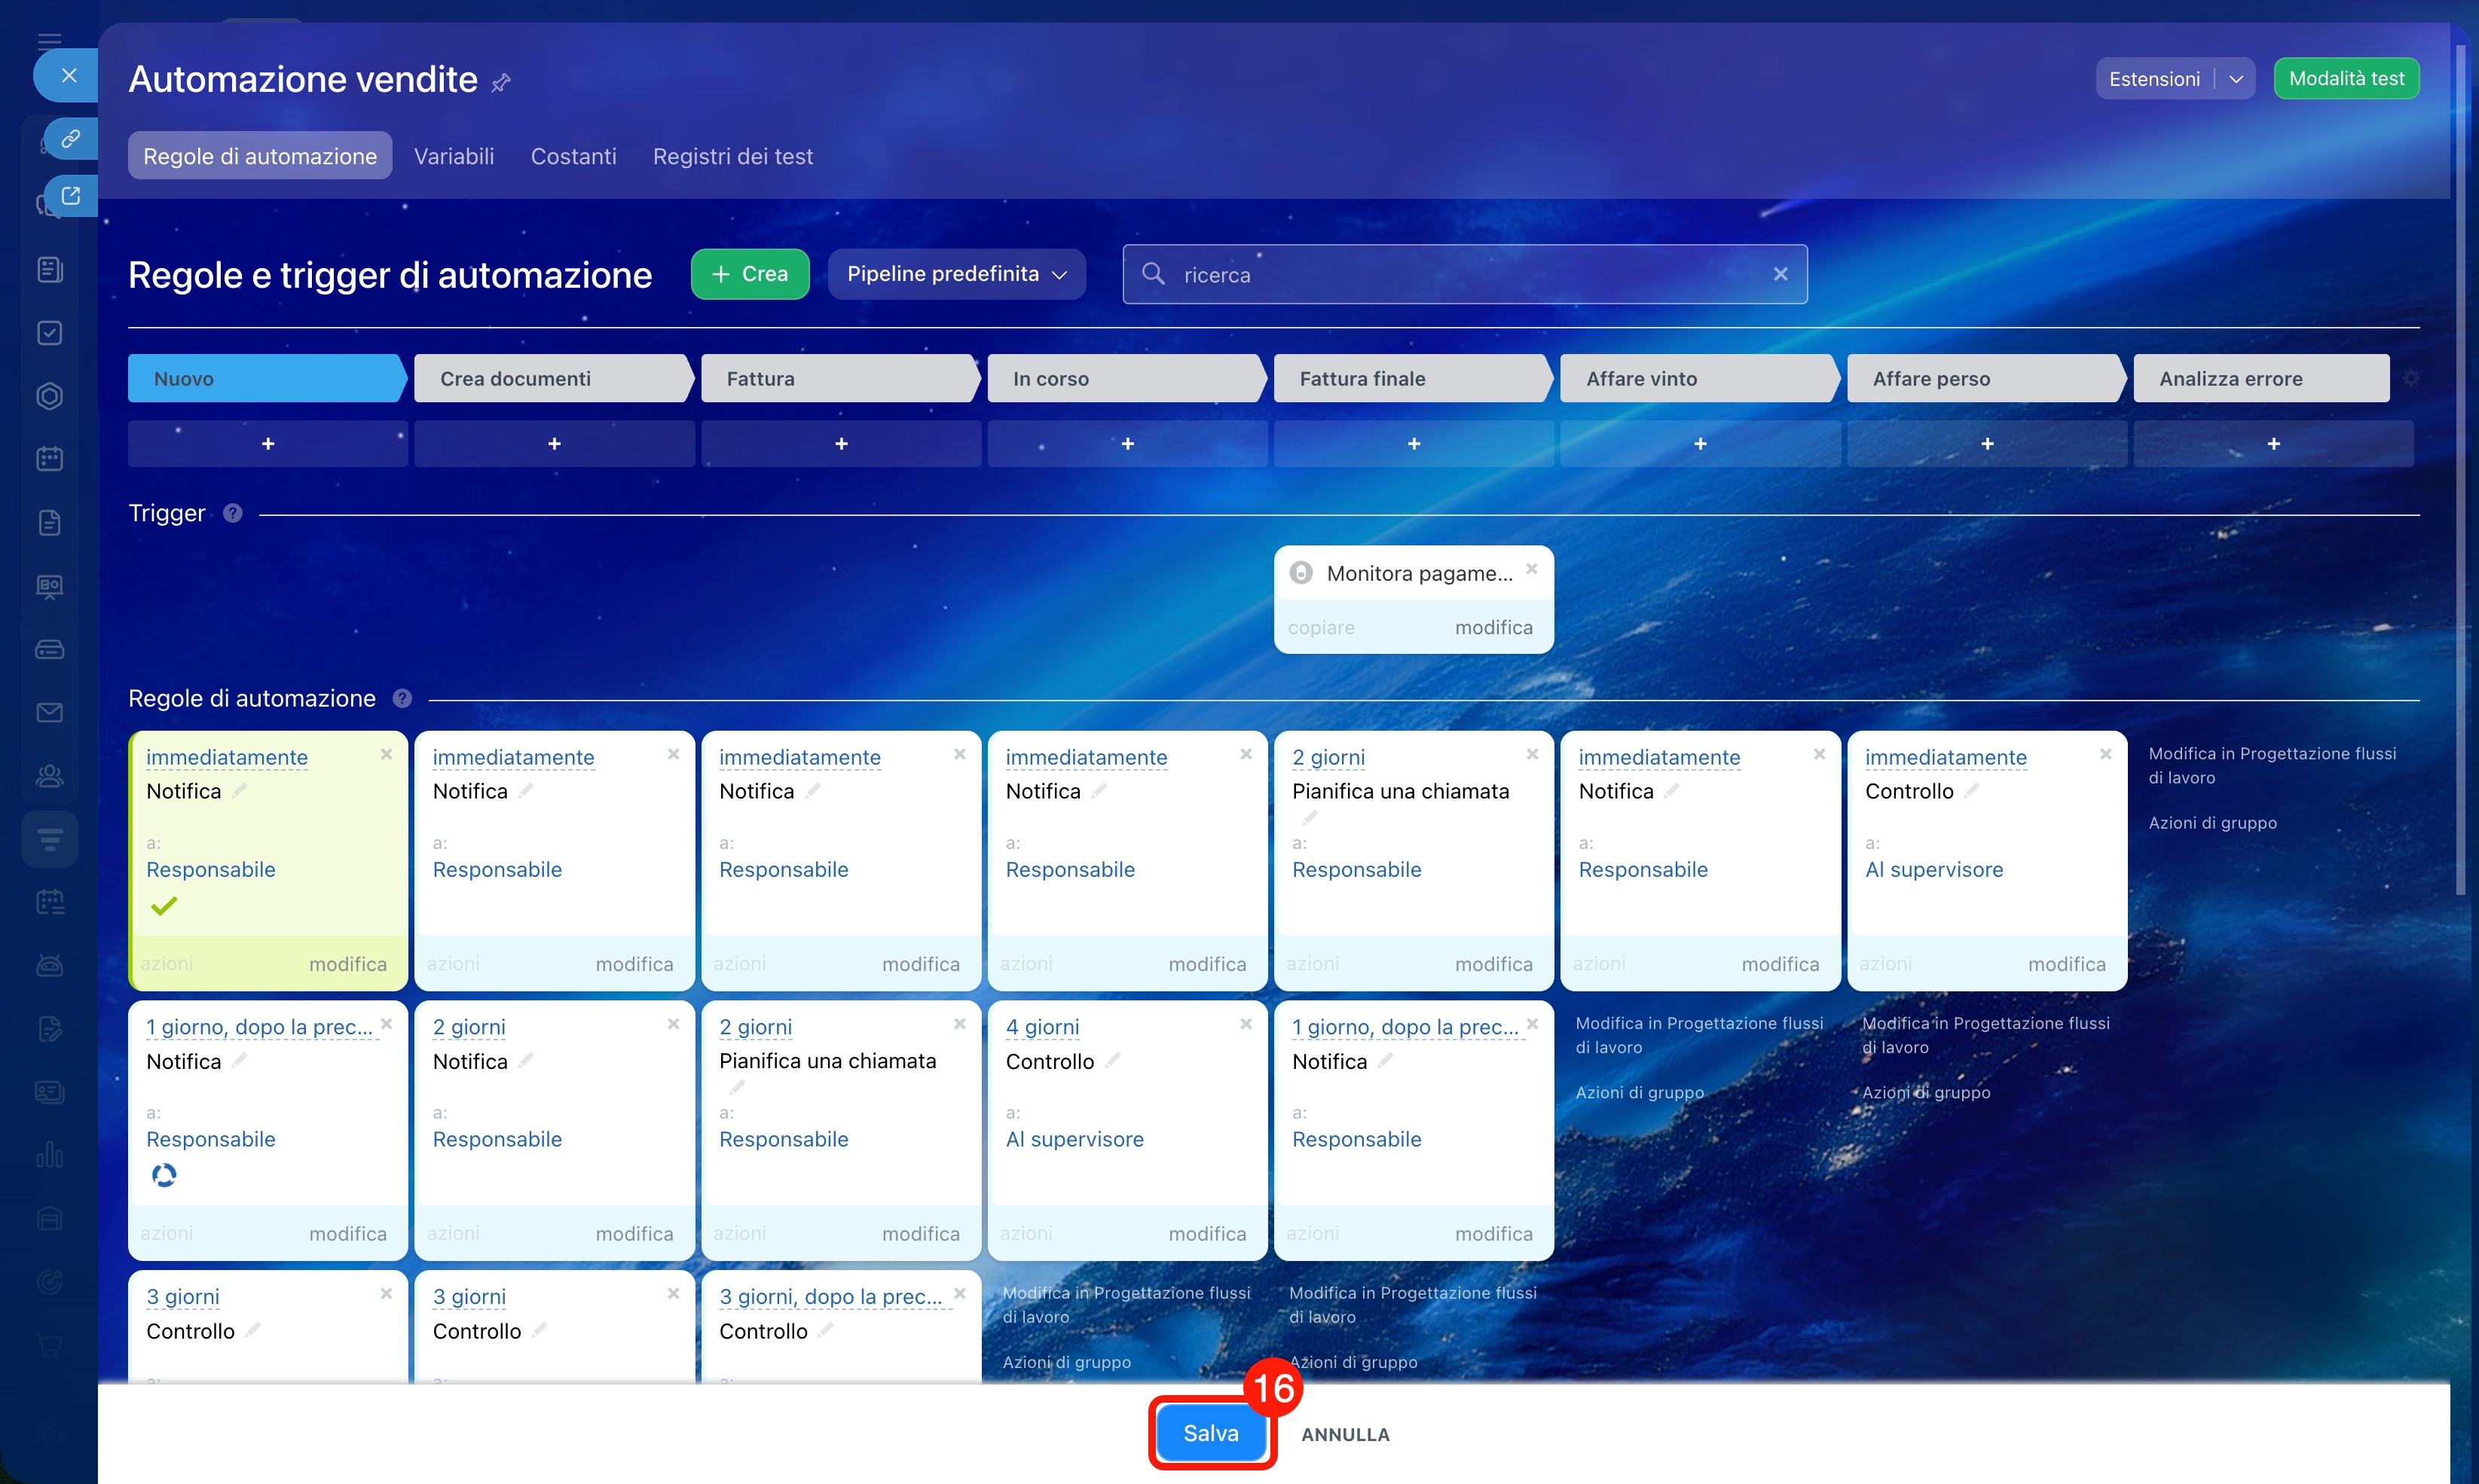Click help icon beside Regole di automazione heading
The height and width of the screenshot is (1484, 2479).
click(x=402, y=698)
